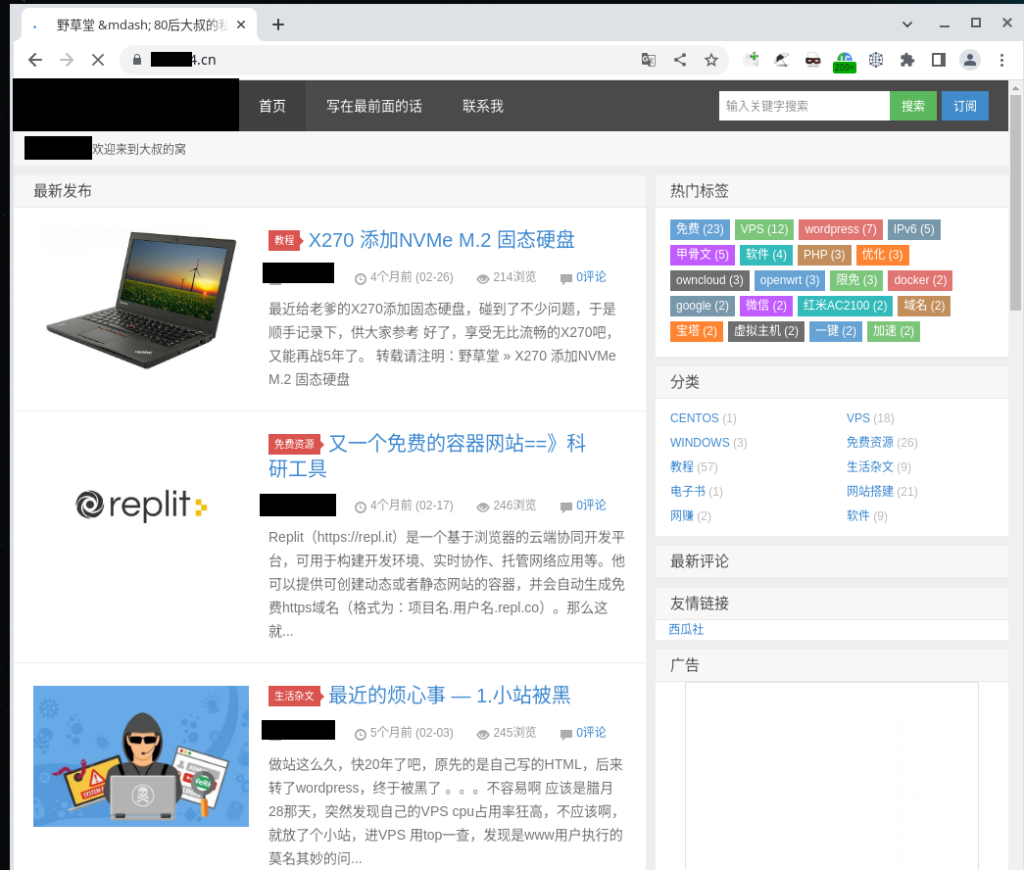Viewport: 1024px width, 870px height.
Task: Click the share icon in address bar
Action: click(680, 60)
